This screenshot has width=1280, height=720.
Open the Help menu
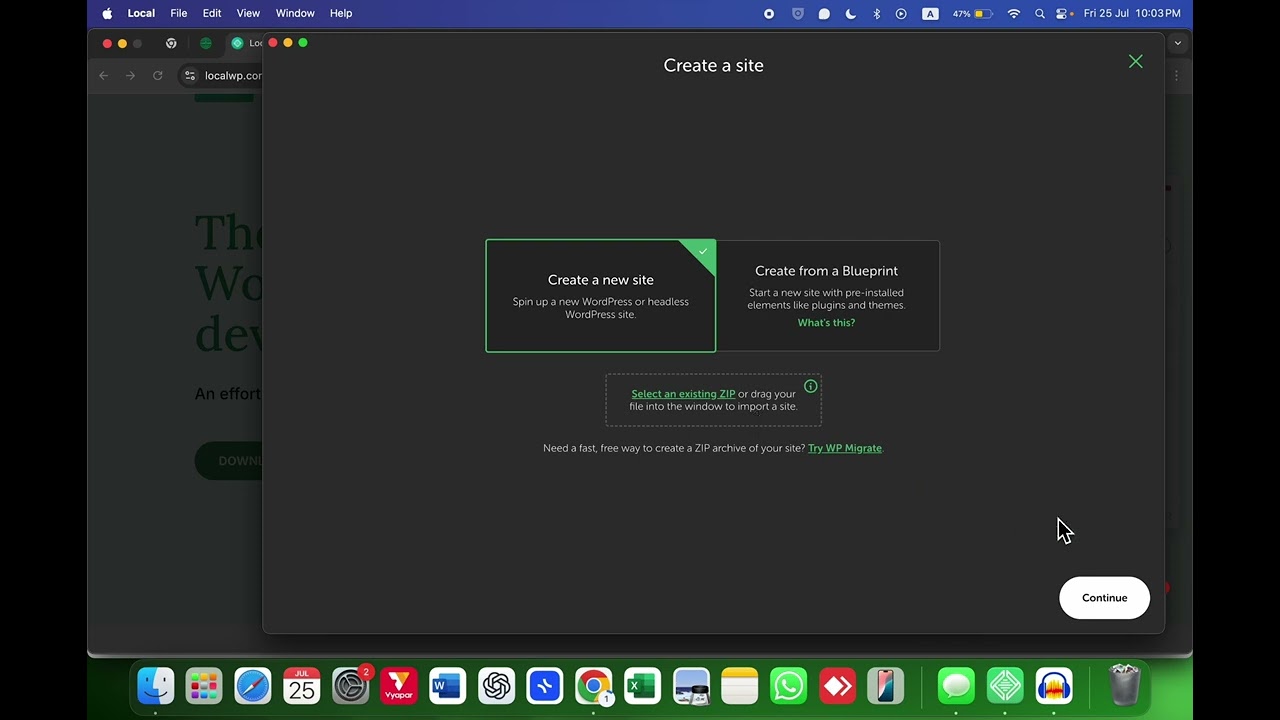[x=341, y=13]
